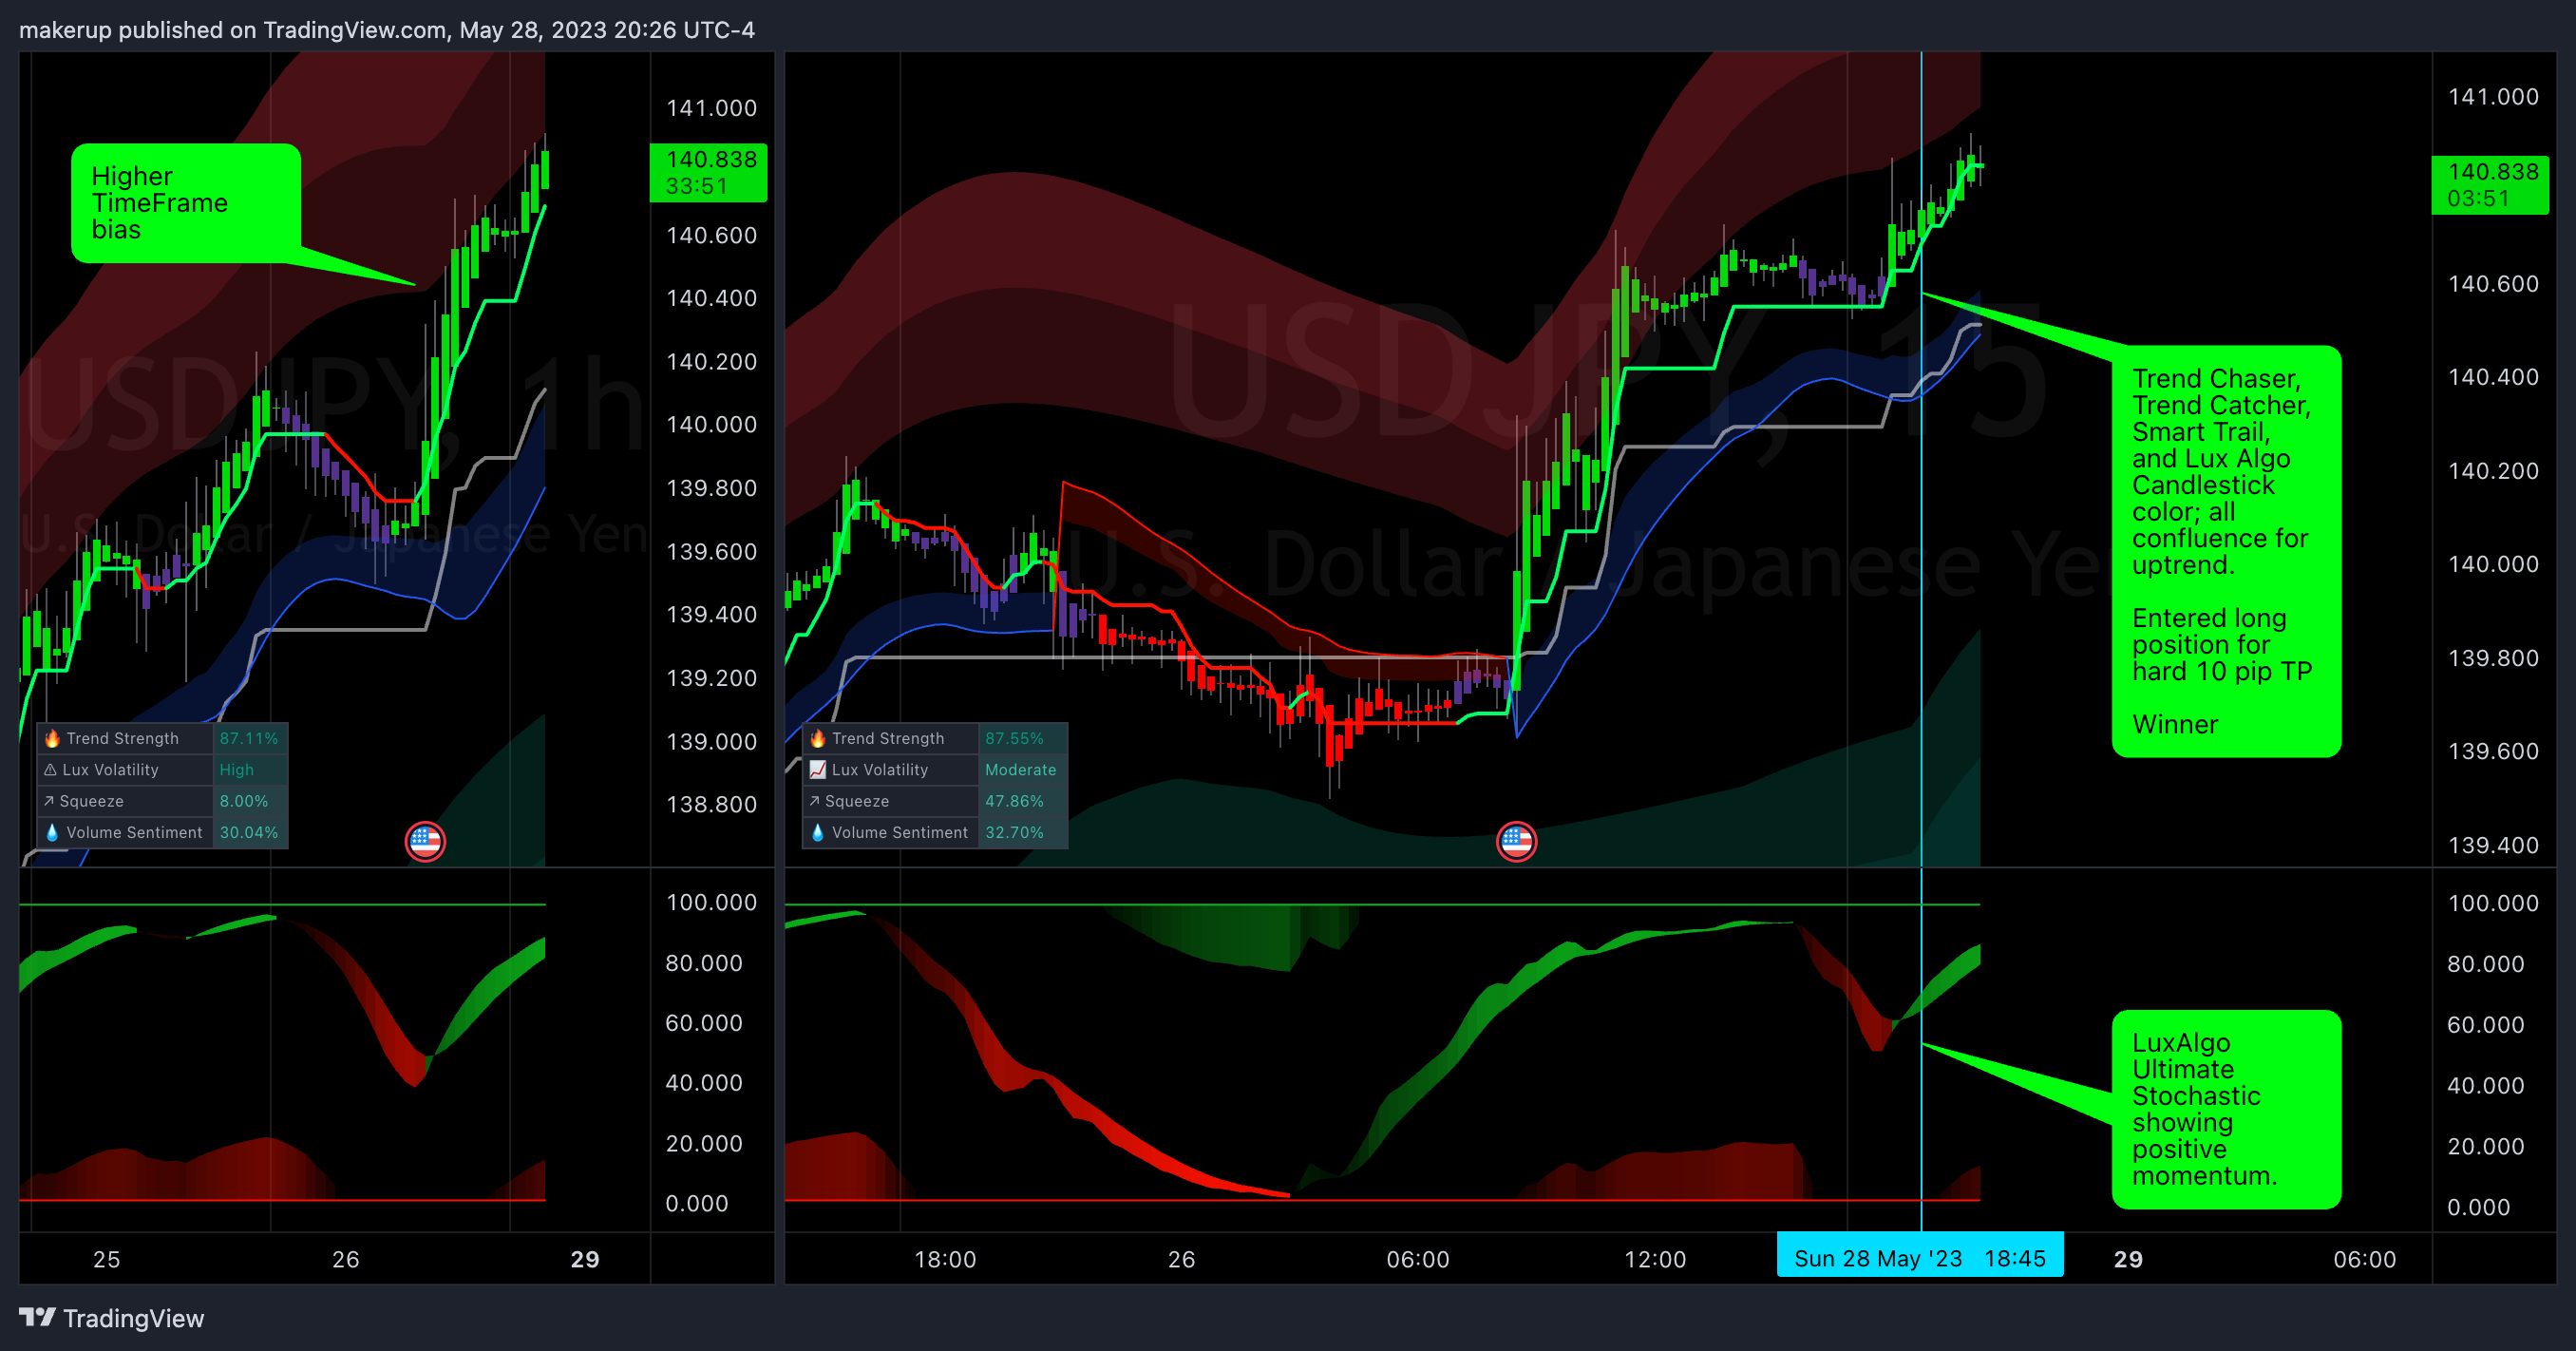The height and width of the screenshot is (1351, 2576).
Task: Click the 140.838 33:51 price label
Action: 709,173
